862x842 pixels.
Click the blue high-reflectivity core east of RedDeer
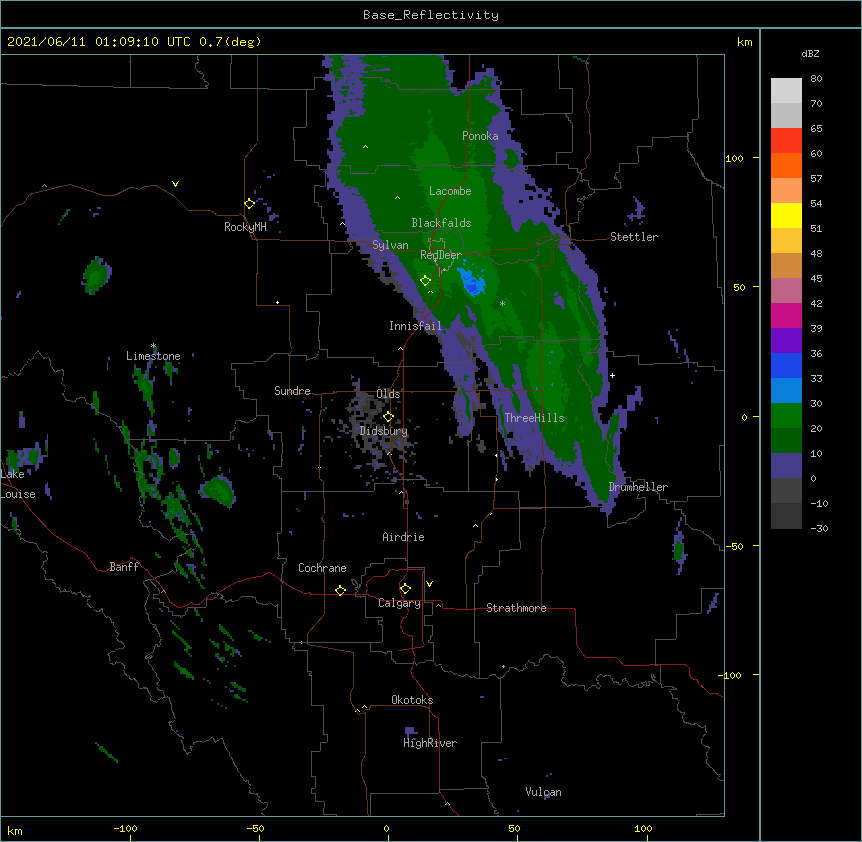[472, 280]
